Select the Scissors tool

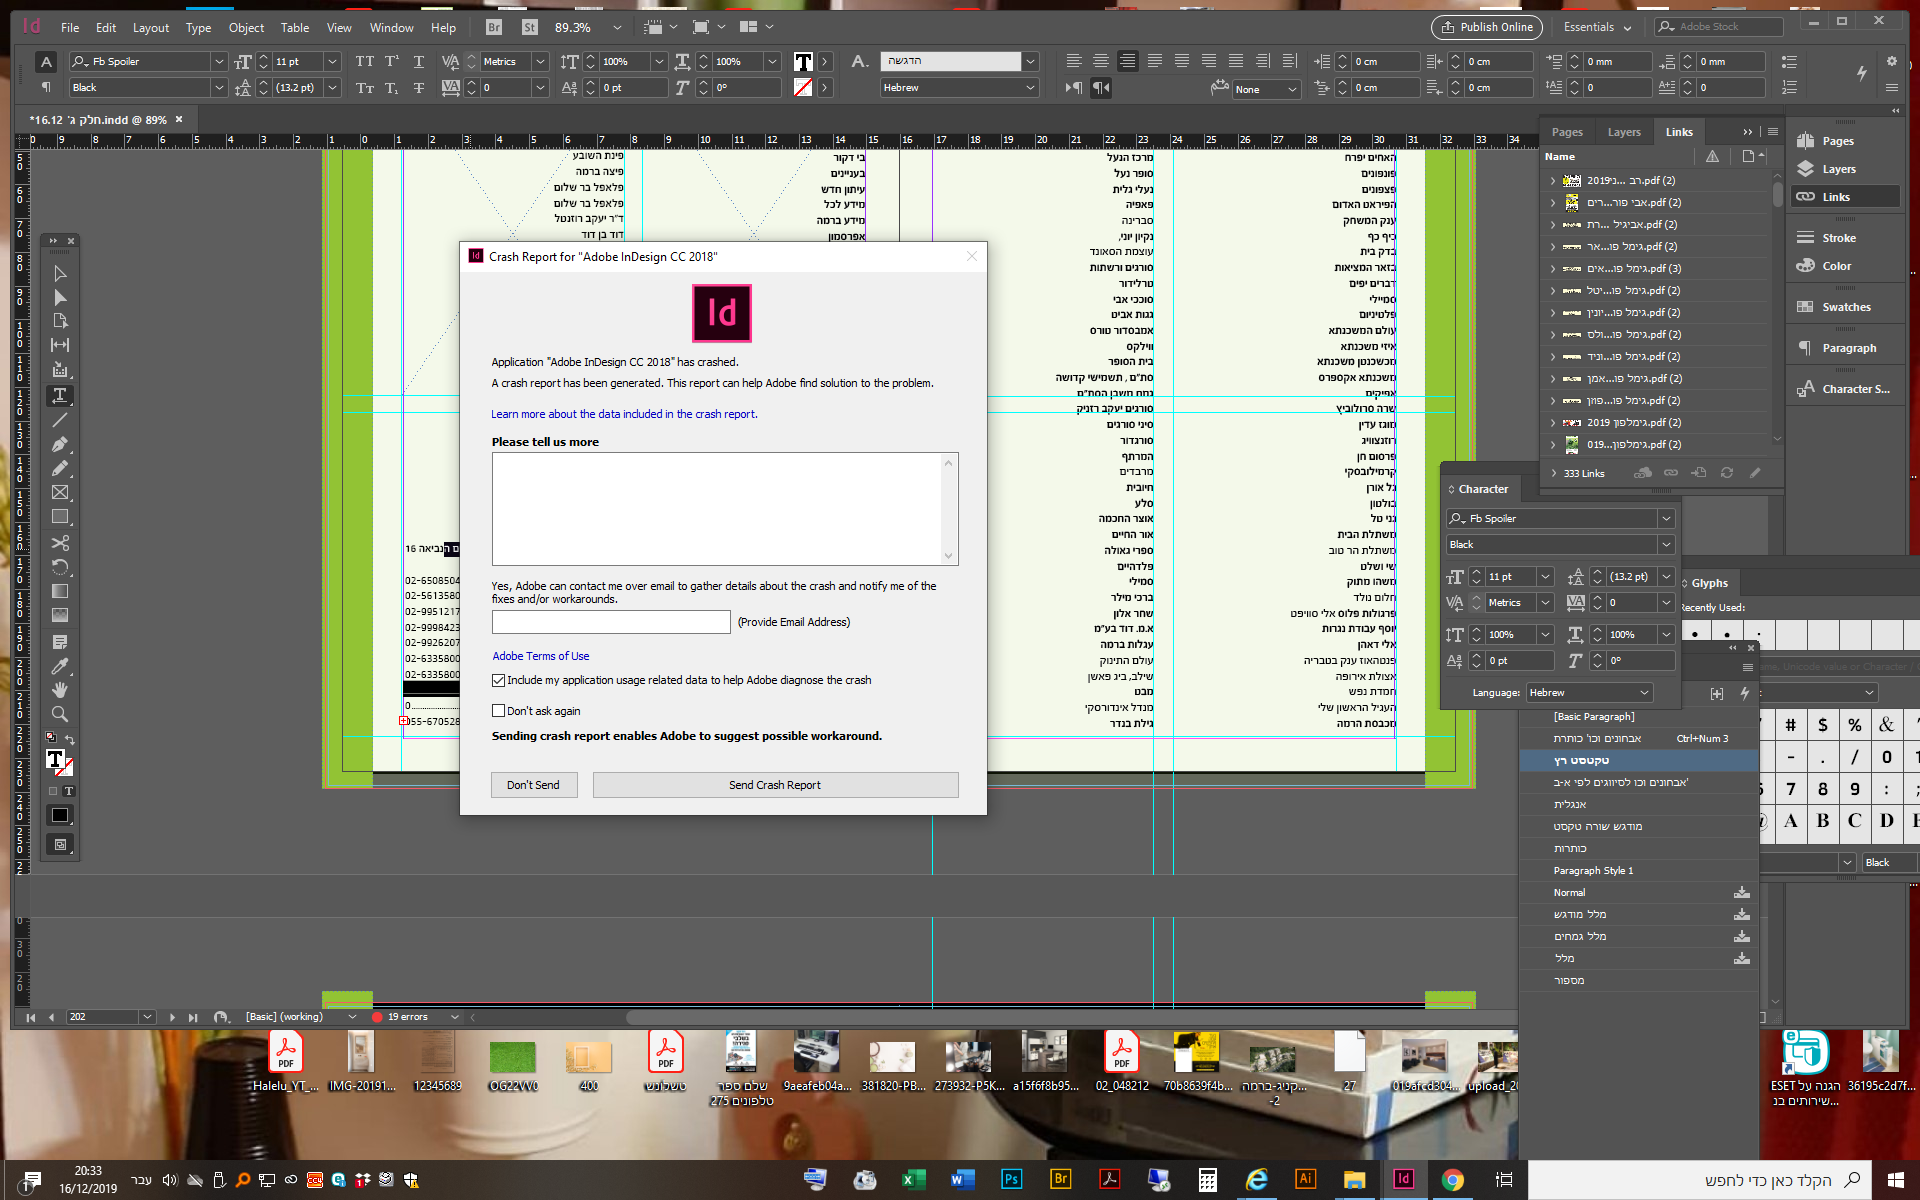click(60, 542)
